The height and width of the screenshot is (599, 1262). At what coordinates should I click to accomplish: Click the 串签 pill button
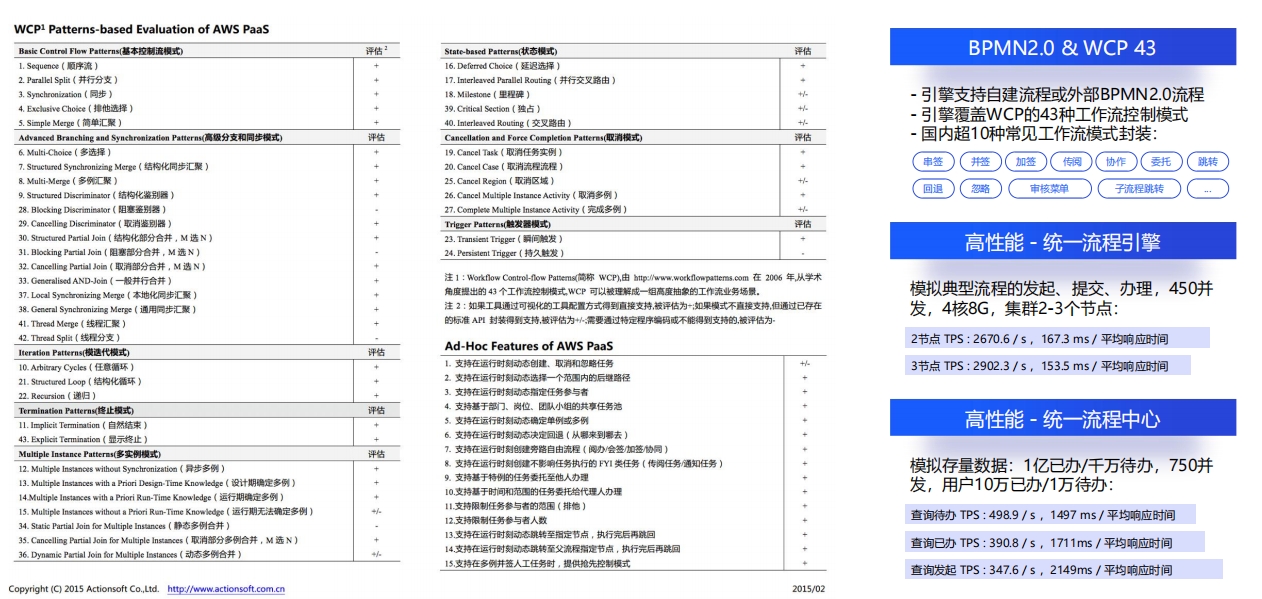[933, 161]
